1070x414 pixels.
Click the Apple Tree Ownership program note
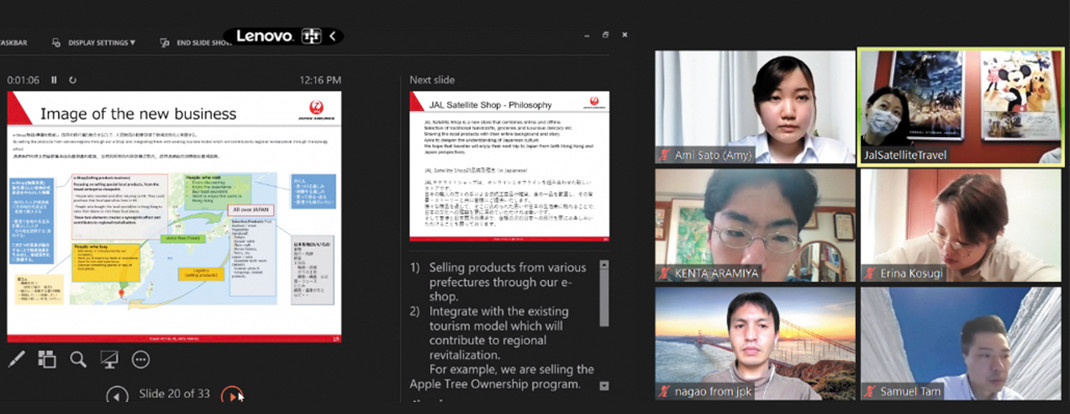[494, 383]
